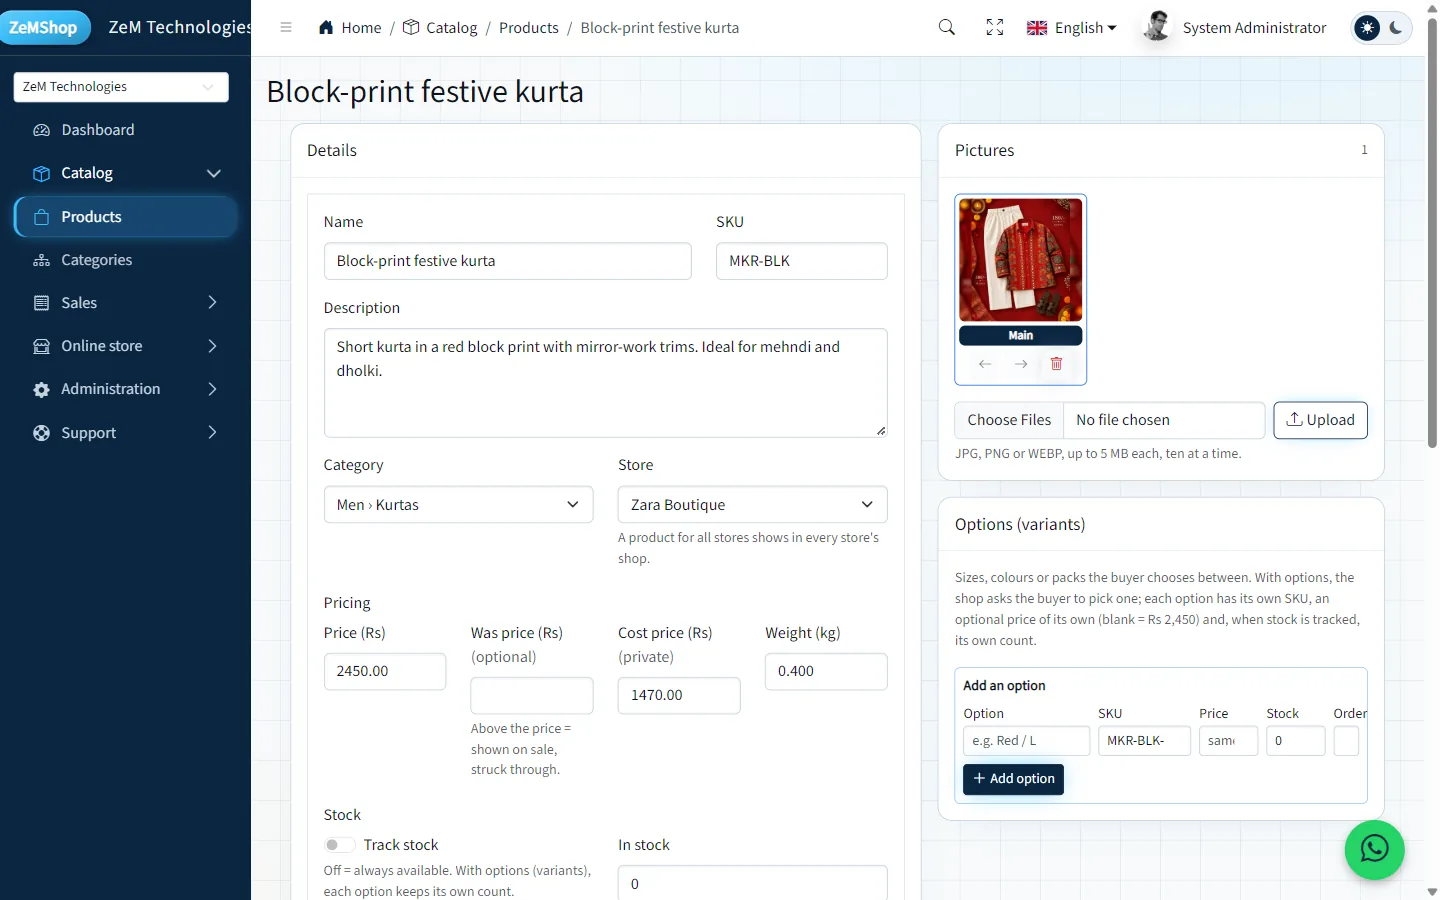1440x900 pixels.
Task: Click the Products breadcrumb link
Action: (x=529, y=28)
